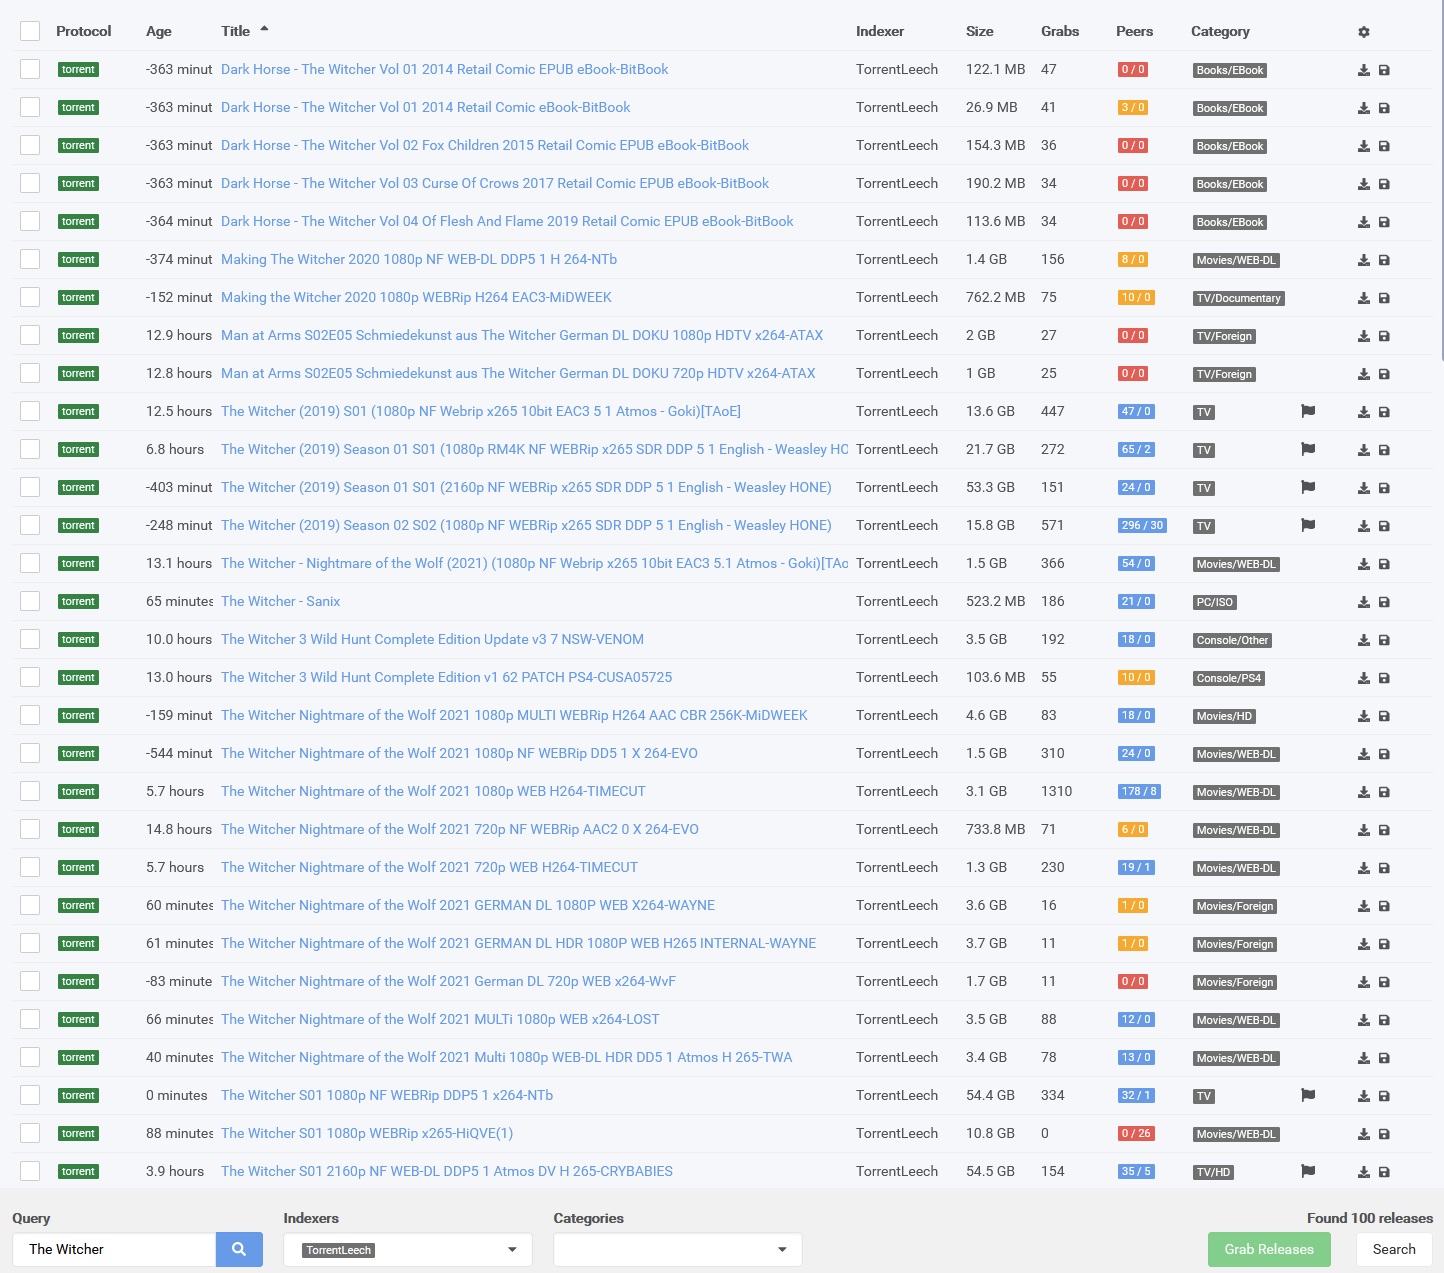Click the search magnifier icon next to Query
The width and height of the screenshot is (1444, 1273).
(x=238, y=1249)
